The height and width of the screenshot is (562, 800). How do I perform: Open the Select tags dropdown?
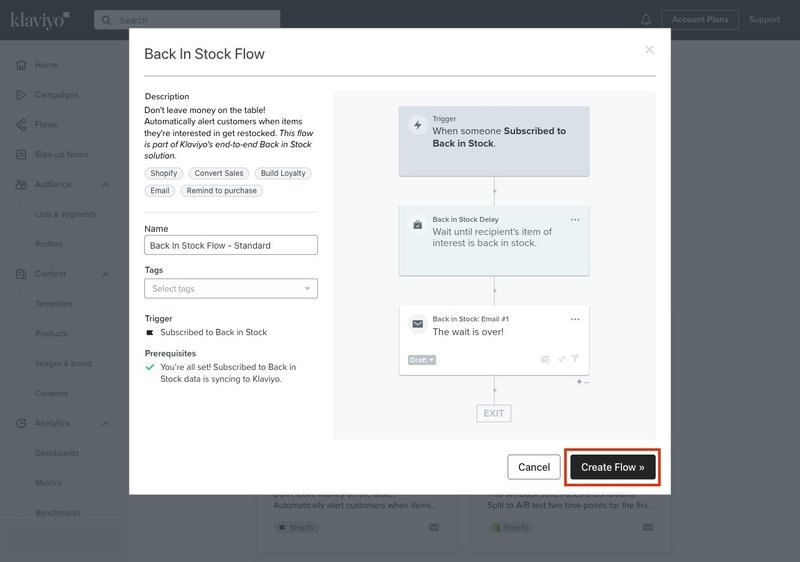[x=231, y=289]
